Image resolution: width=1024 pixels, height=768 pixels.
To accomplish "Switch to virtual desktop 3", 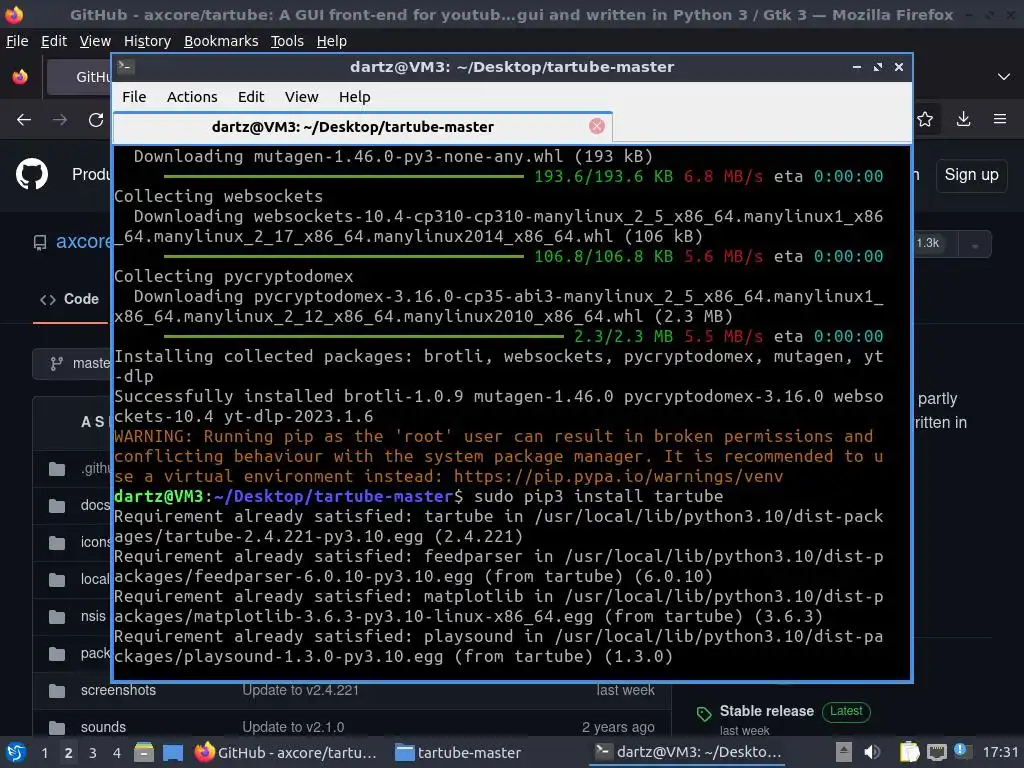I will pos(93,753).
